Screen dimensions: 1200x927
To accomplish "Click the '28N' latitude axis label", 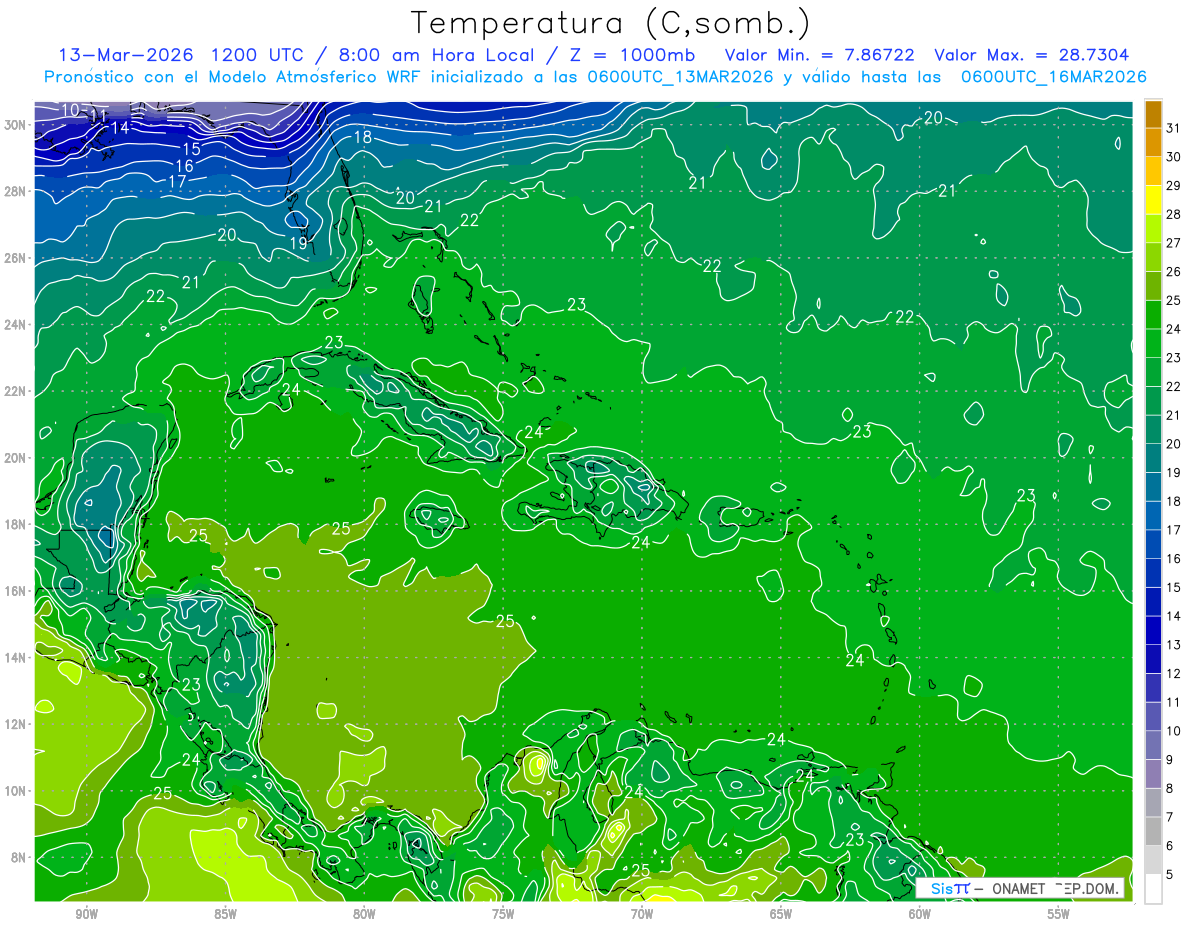I will [16, 191].
